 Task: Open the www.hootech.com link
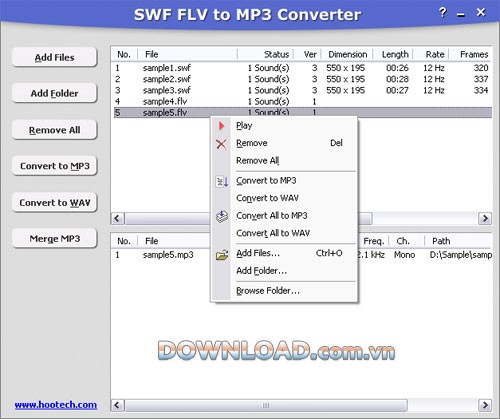56,405
